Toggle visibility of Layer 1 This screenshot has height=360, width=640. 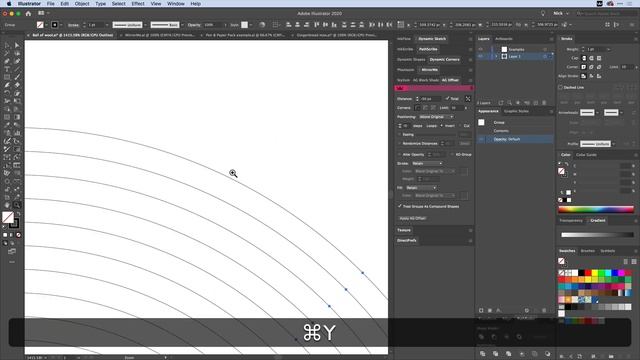(x=481, y=56)
